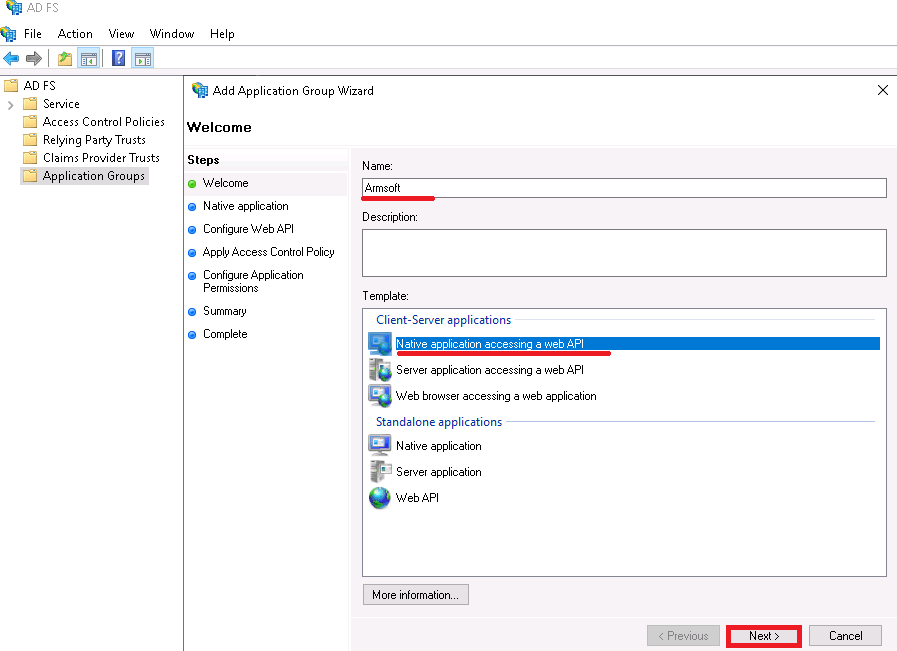This screenshot has height=651, width=897.
Task: Open the Help question mark icon
Action: point(118,58)
